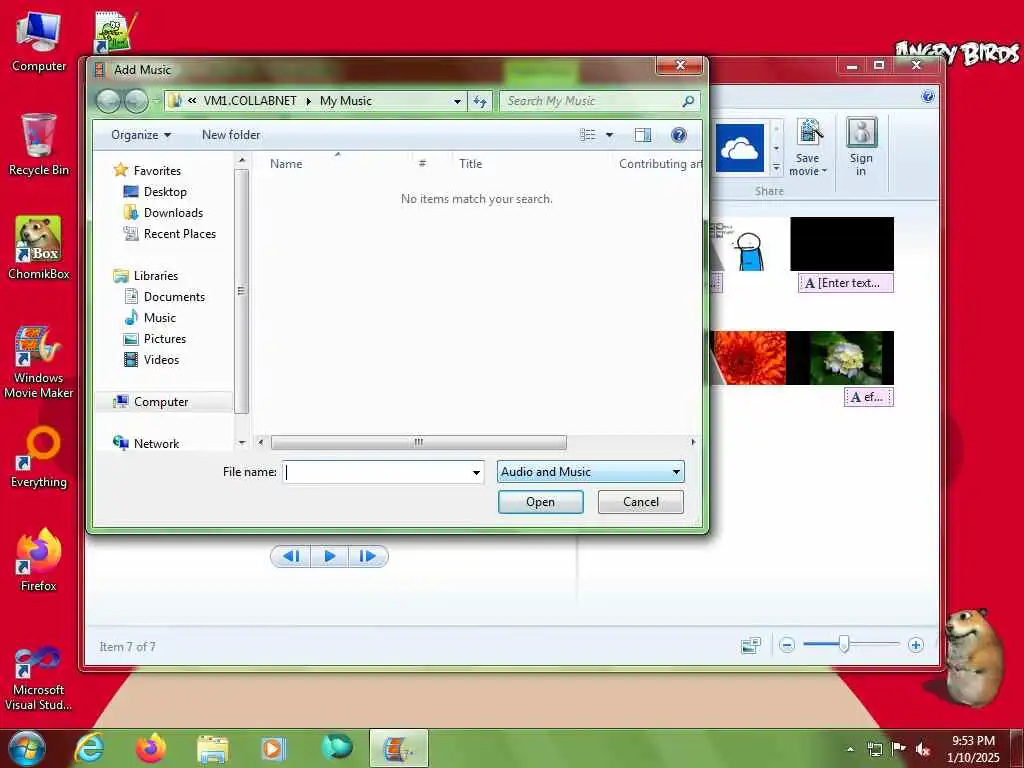This screenshot has height=768, width=1024.
Task: Click the zoom in plus icon in Movie Maker
Action: (x=916, y=645)
